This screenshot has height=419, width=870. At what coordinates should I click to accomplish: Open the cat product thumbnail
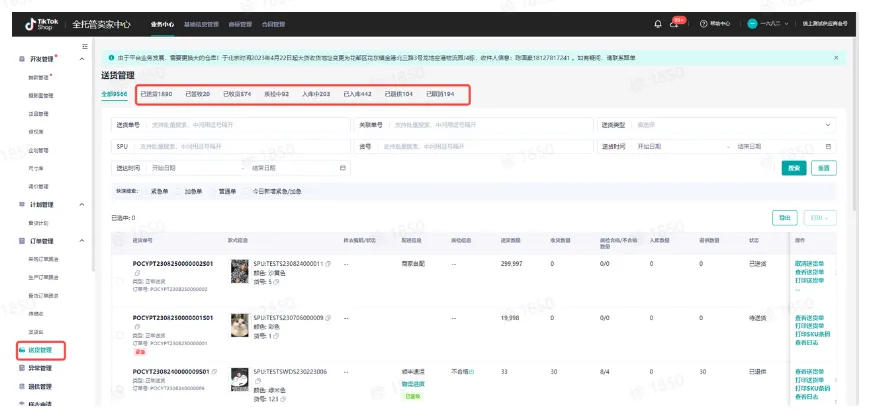240,325
